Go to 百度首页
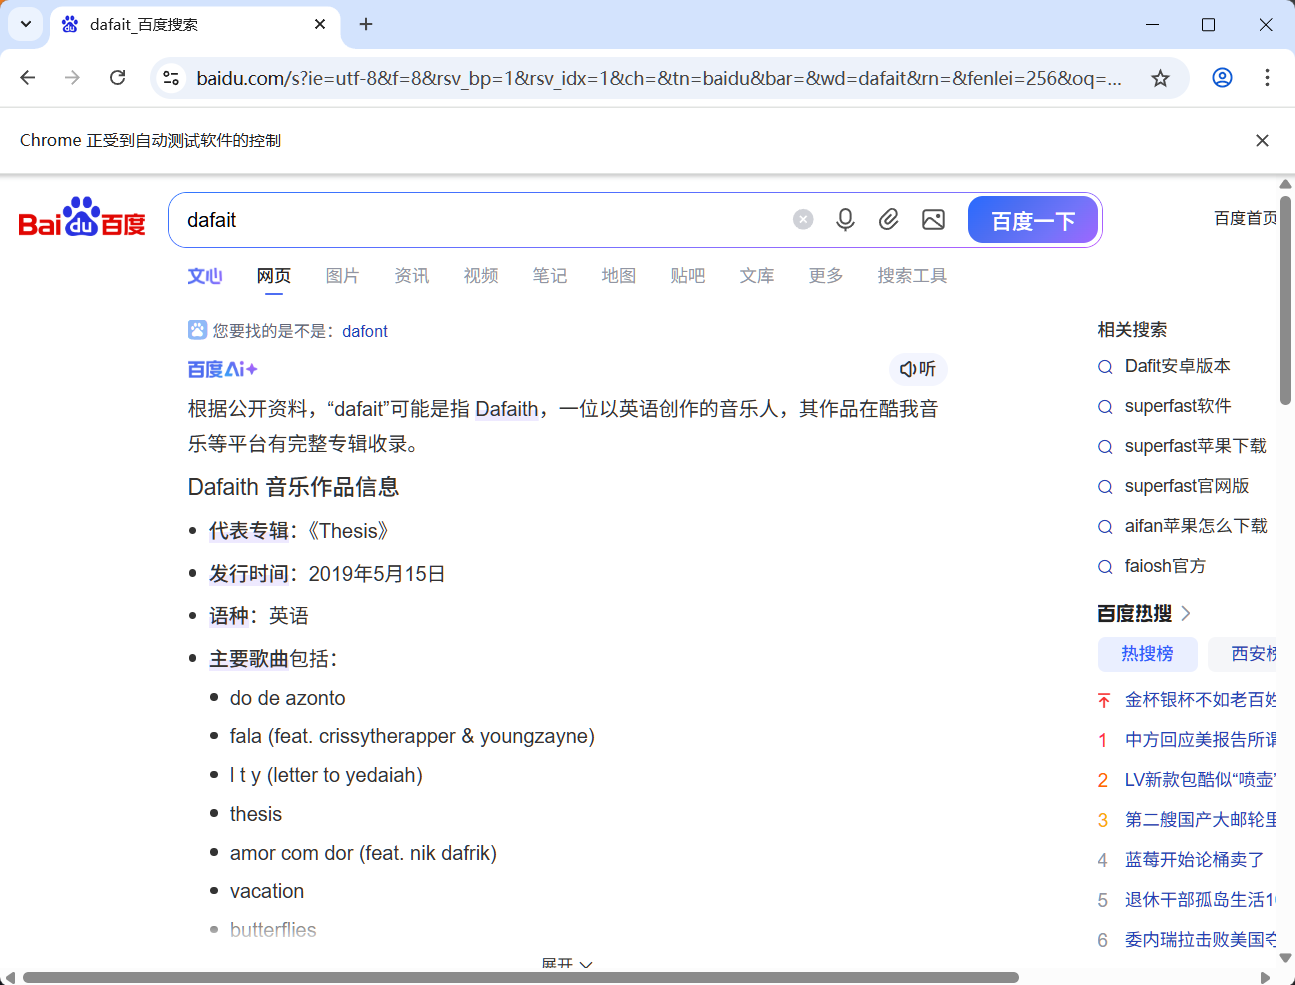This screenshot has height=985, width=1295. coord(1246,218)
